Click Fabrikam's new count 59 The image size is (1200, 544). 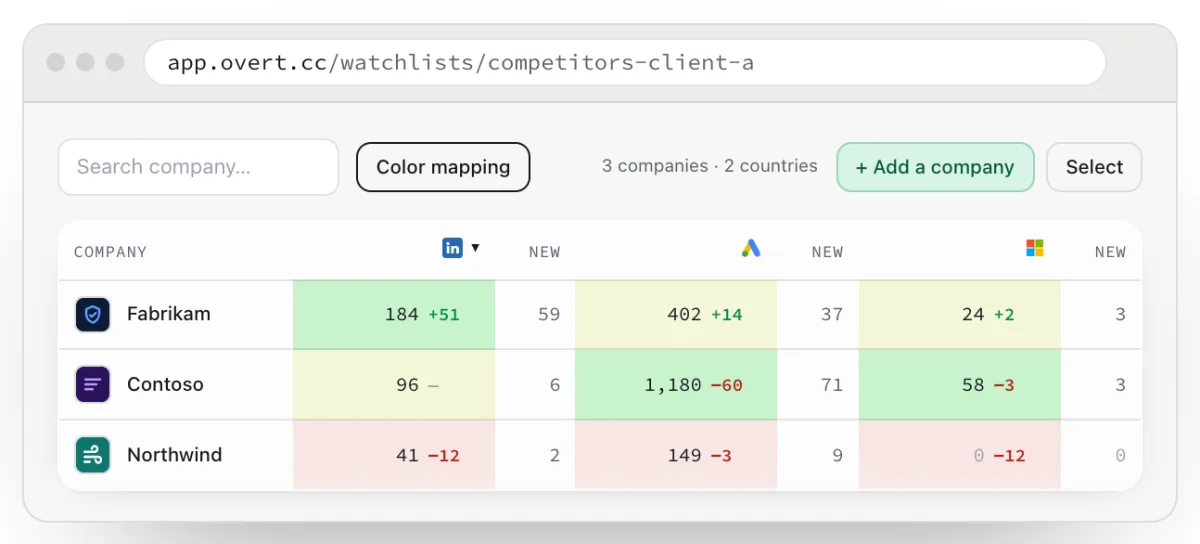[549, 314]
